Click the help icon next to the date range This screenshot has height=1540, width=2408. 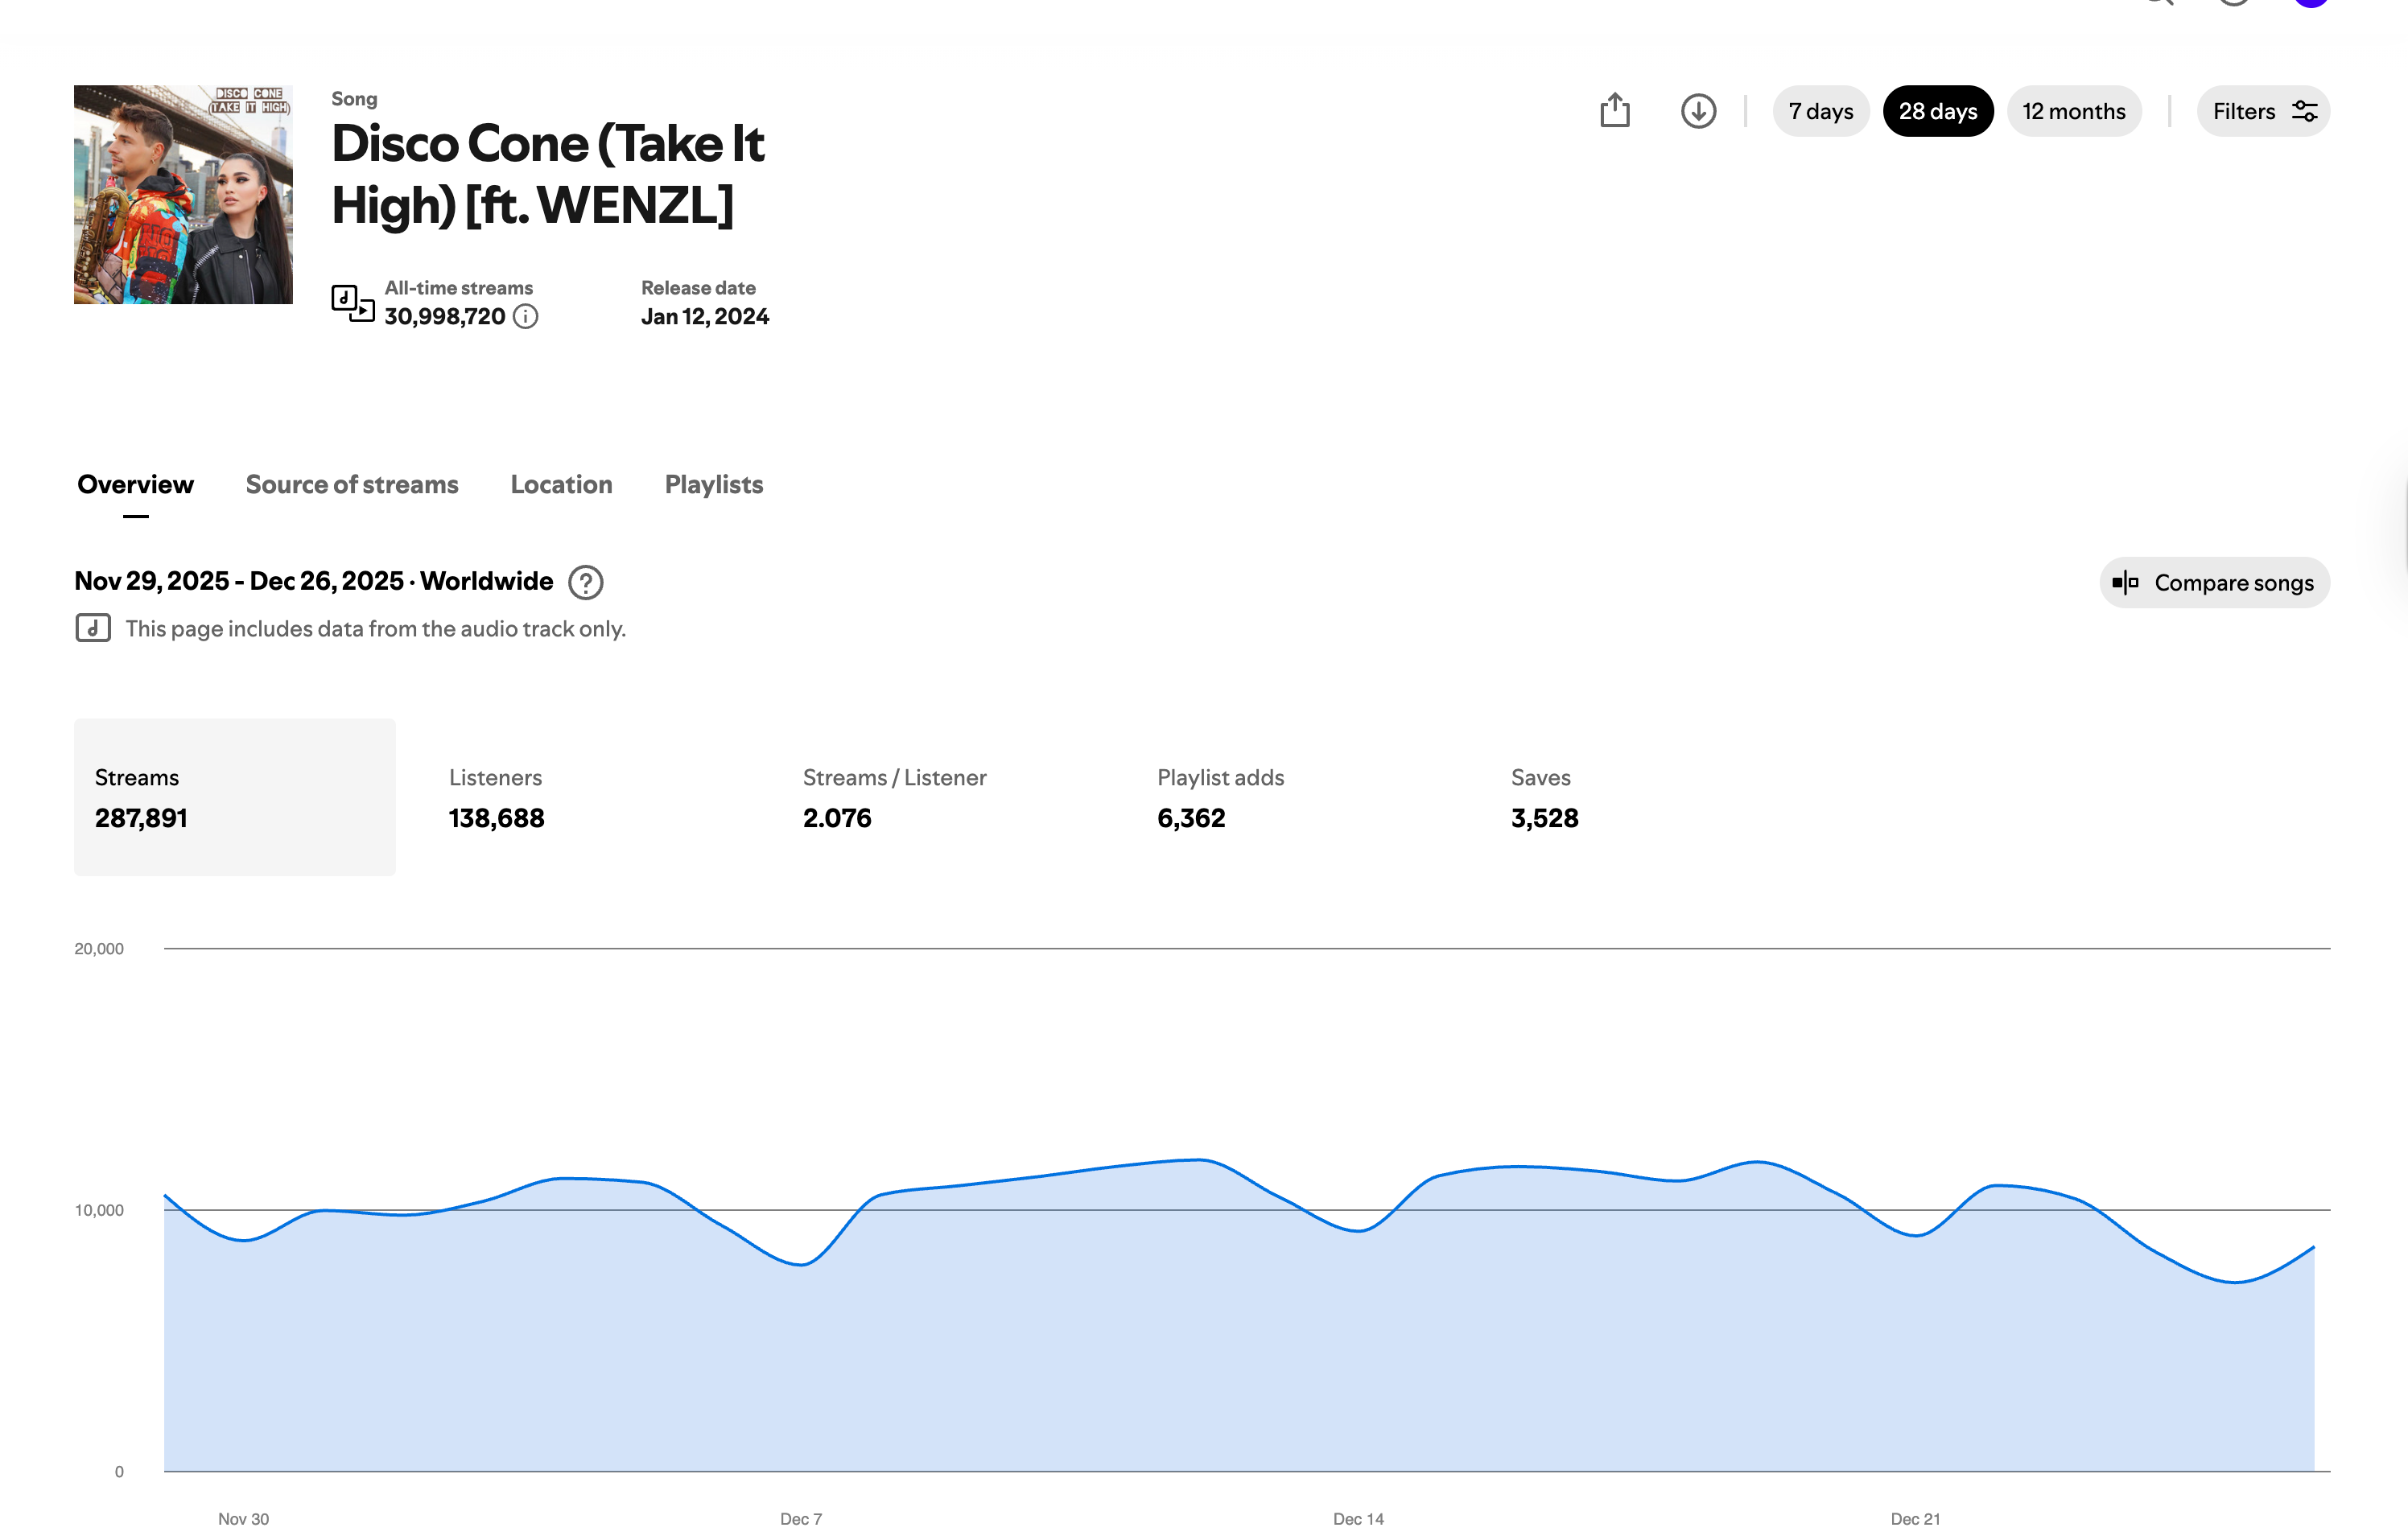tap(585, 582)
